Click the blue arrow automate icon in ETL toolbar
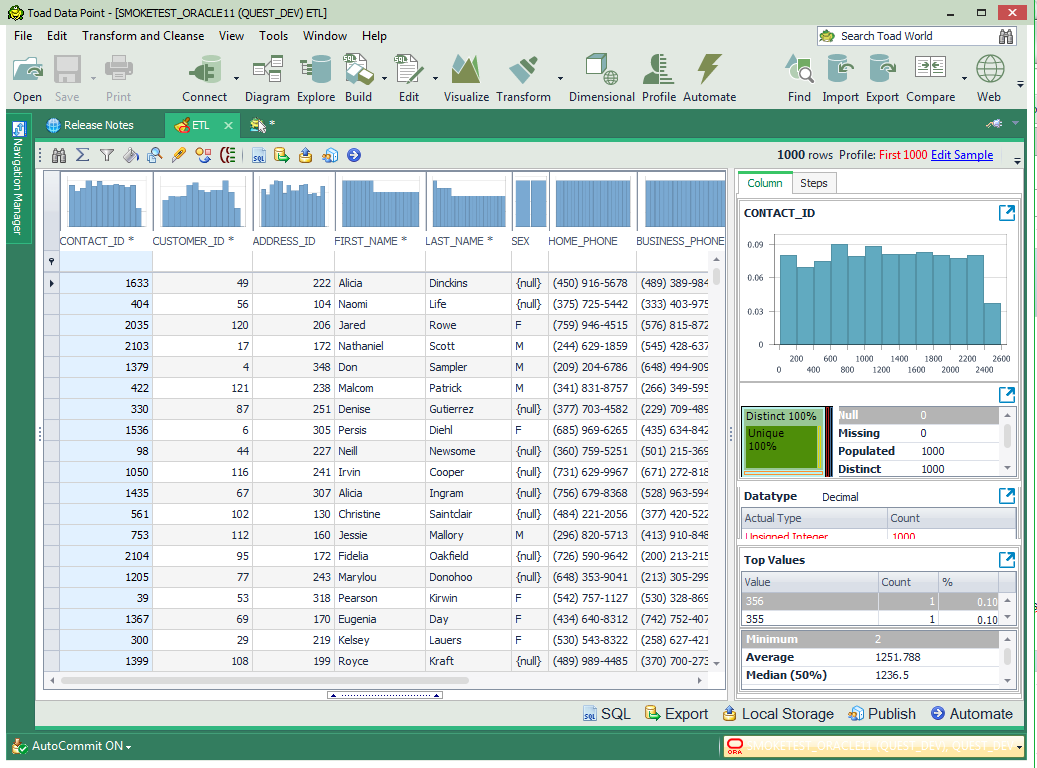The height and width of the screenshot is (768, 1037). [354, 155]
